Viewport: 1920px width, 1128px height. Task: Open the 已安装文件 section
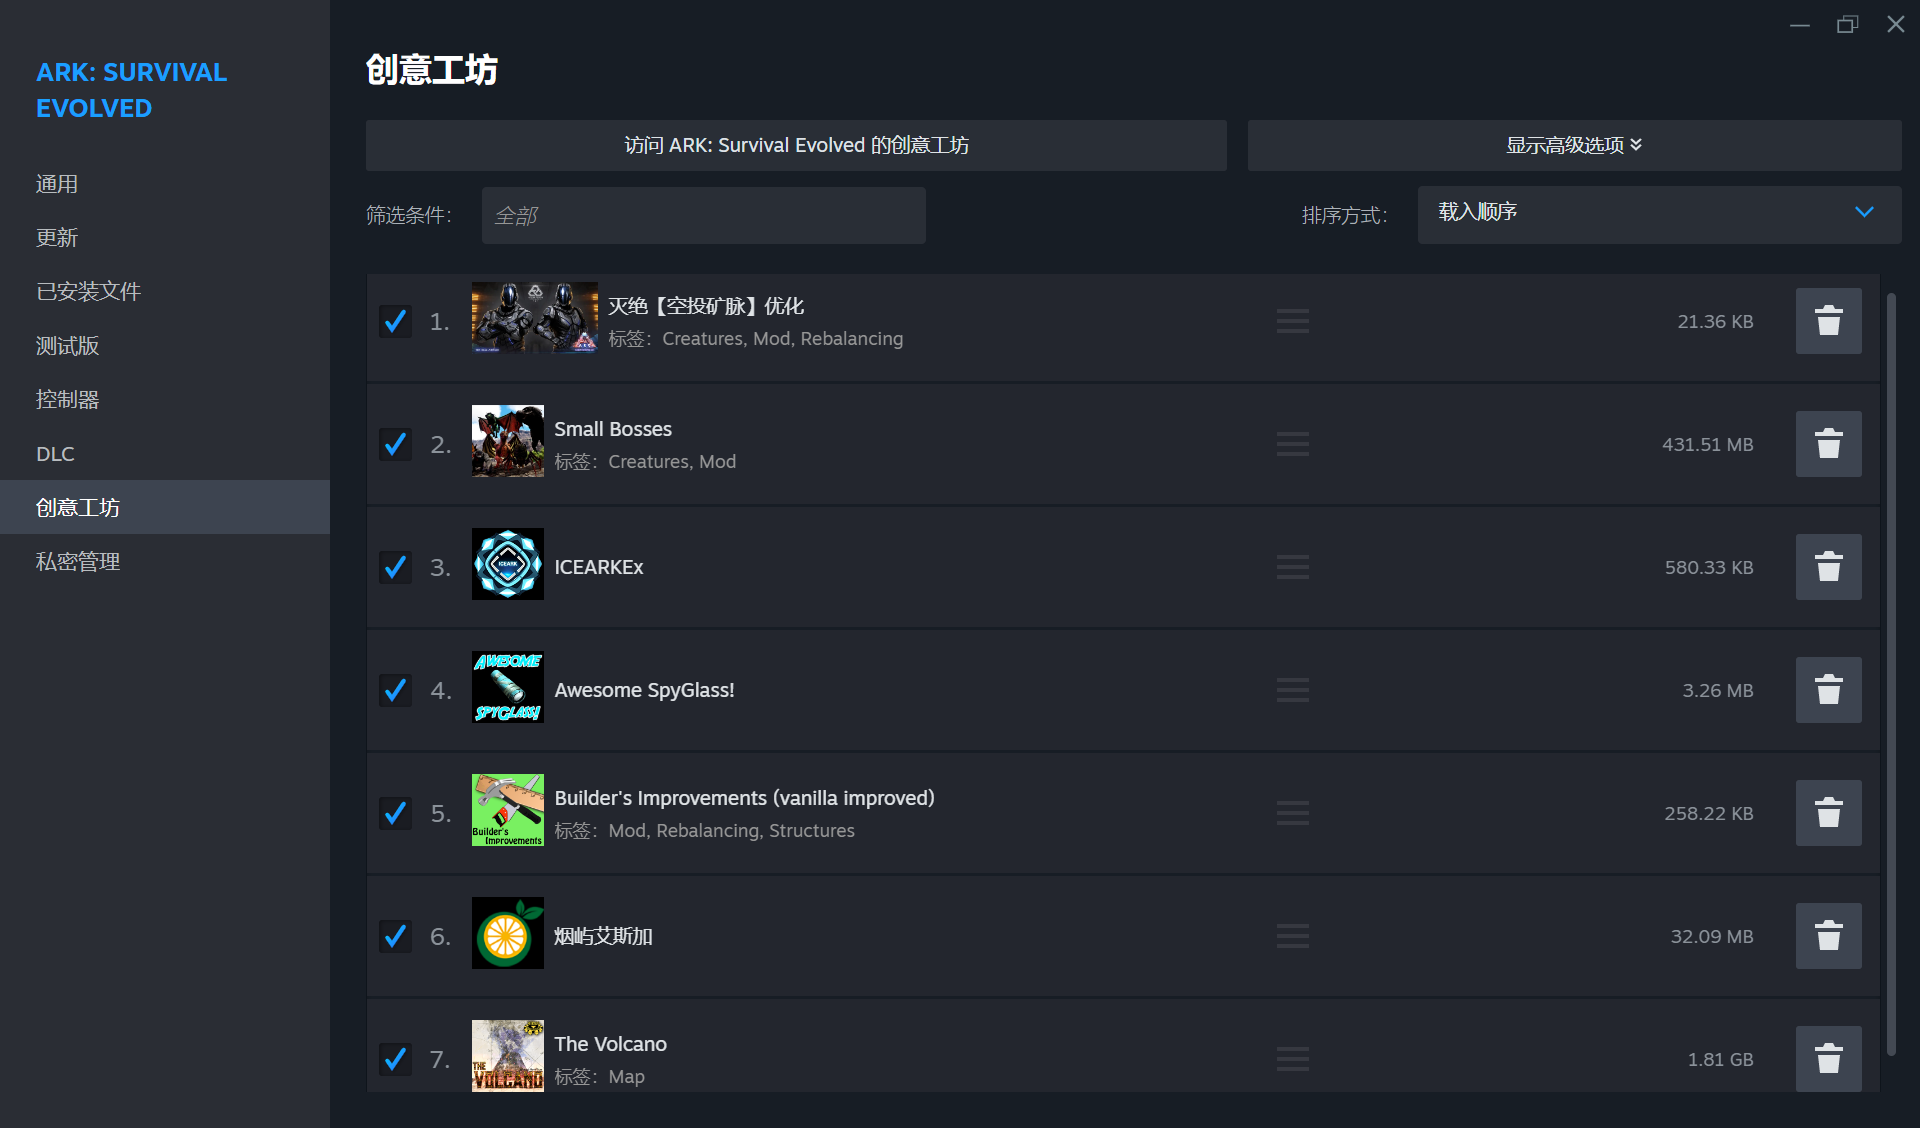coord(165,292)
